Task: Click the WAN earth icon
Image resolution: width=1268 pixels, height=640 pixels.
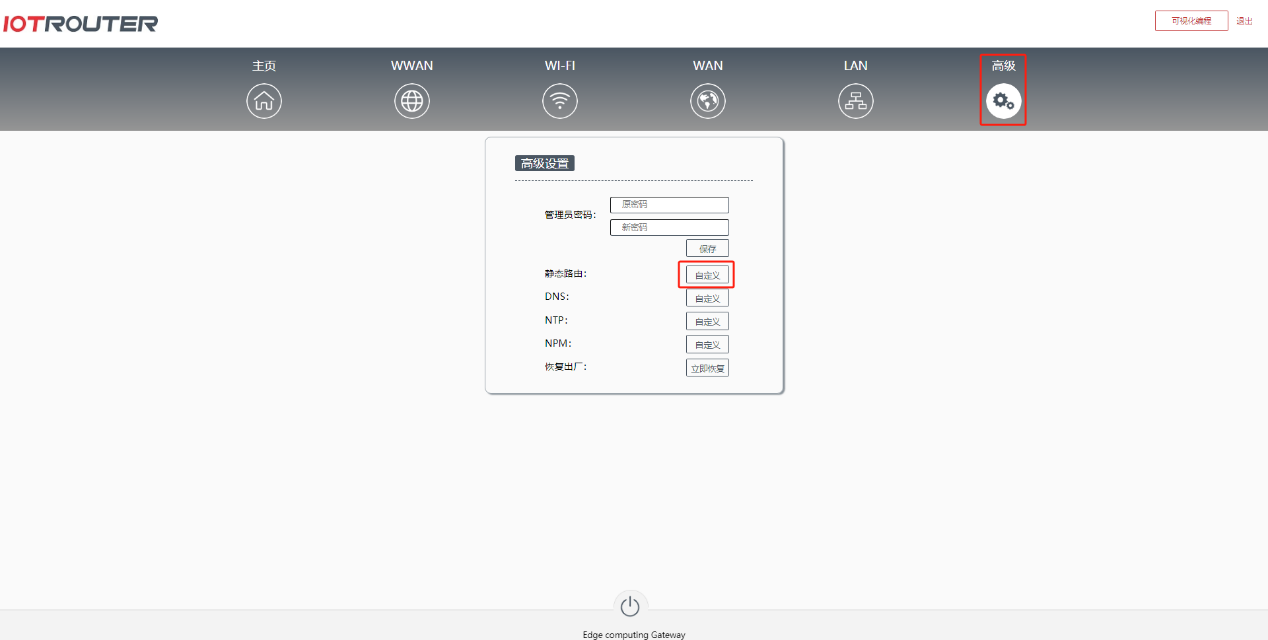Action: pos(708,100)
